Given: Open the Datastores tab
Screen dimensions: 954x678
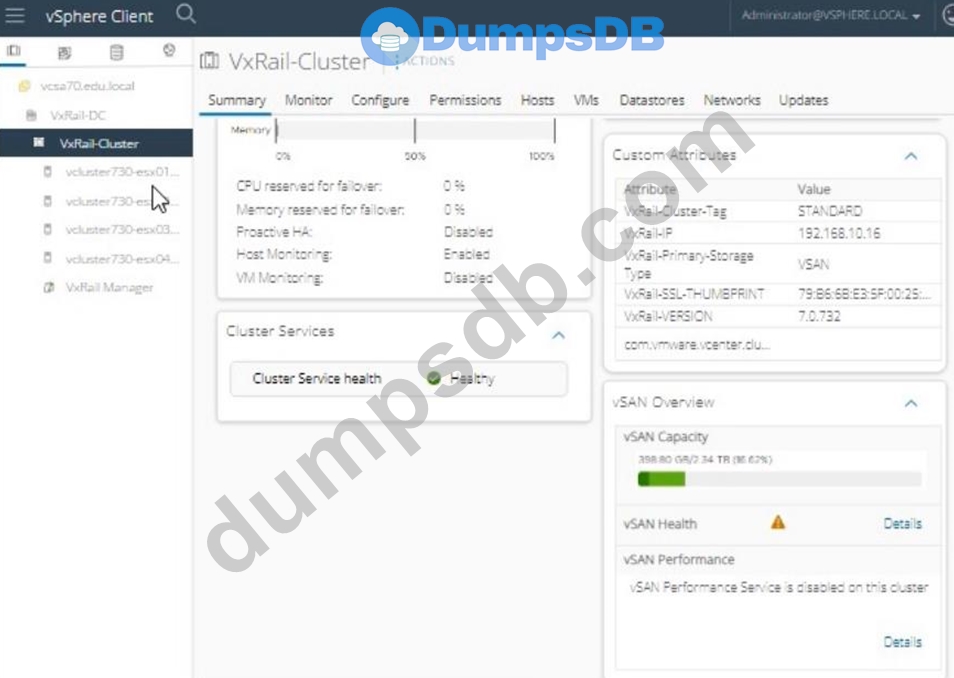Looking at the screenshot, I should coord(652,100).
